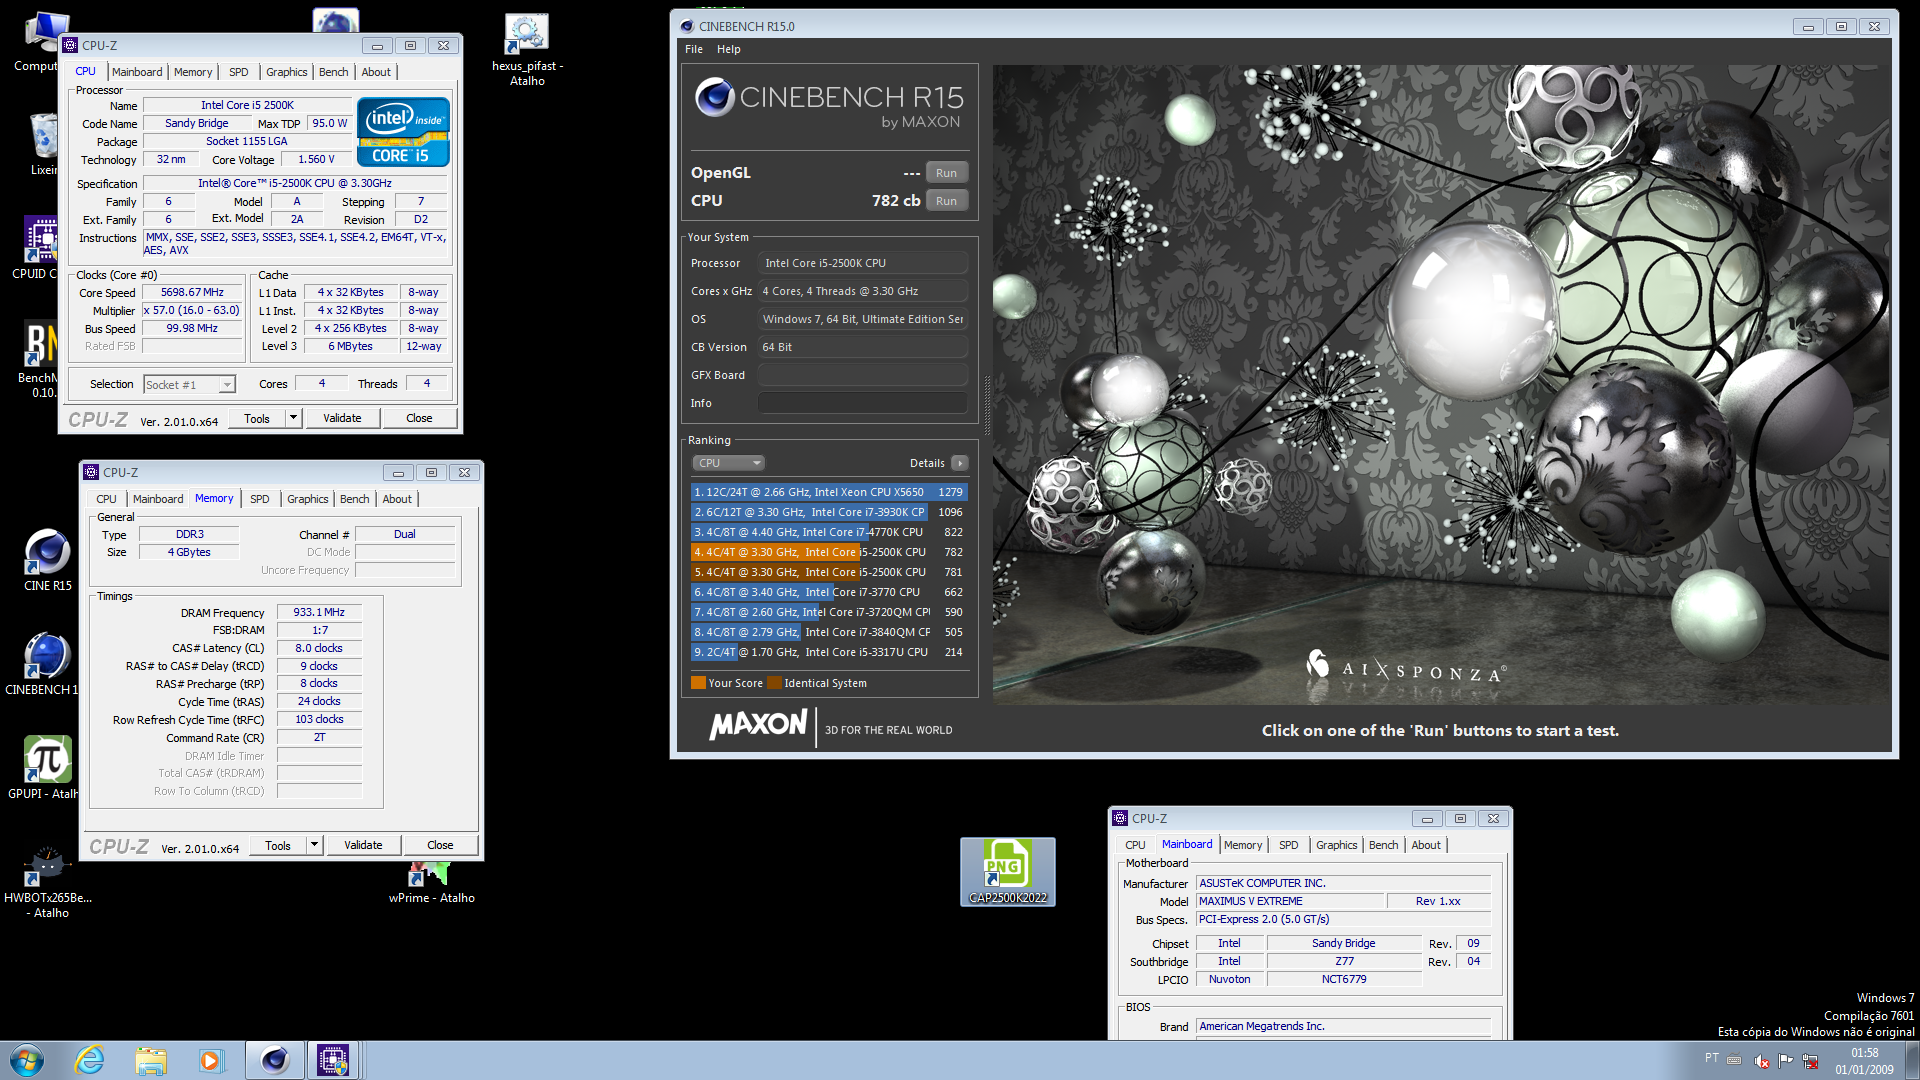Click the Info input field in Cinebench
The width and height of the screenshot is (1920, 1080).
pos(862,403)
